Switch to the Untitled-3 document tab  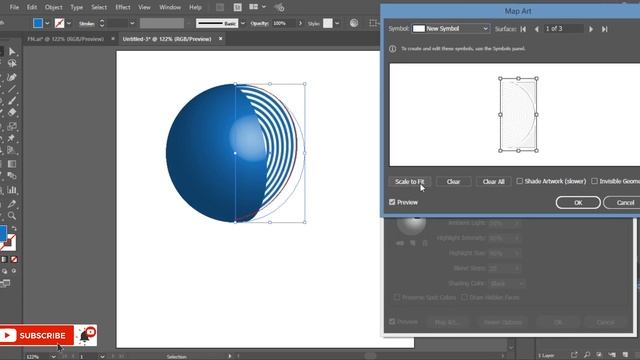[x=167, y=39]
